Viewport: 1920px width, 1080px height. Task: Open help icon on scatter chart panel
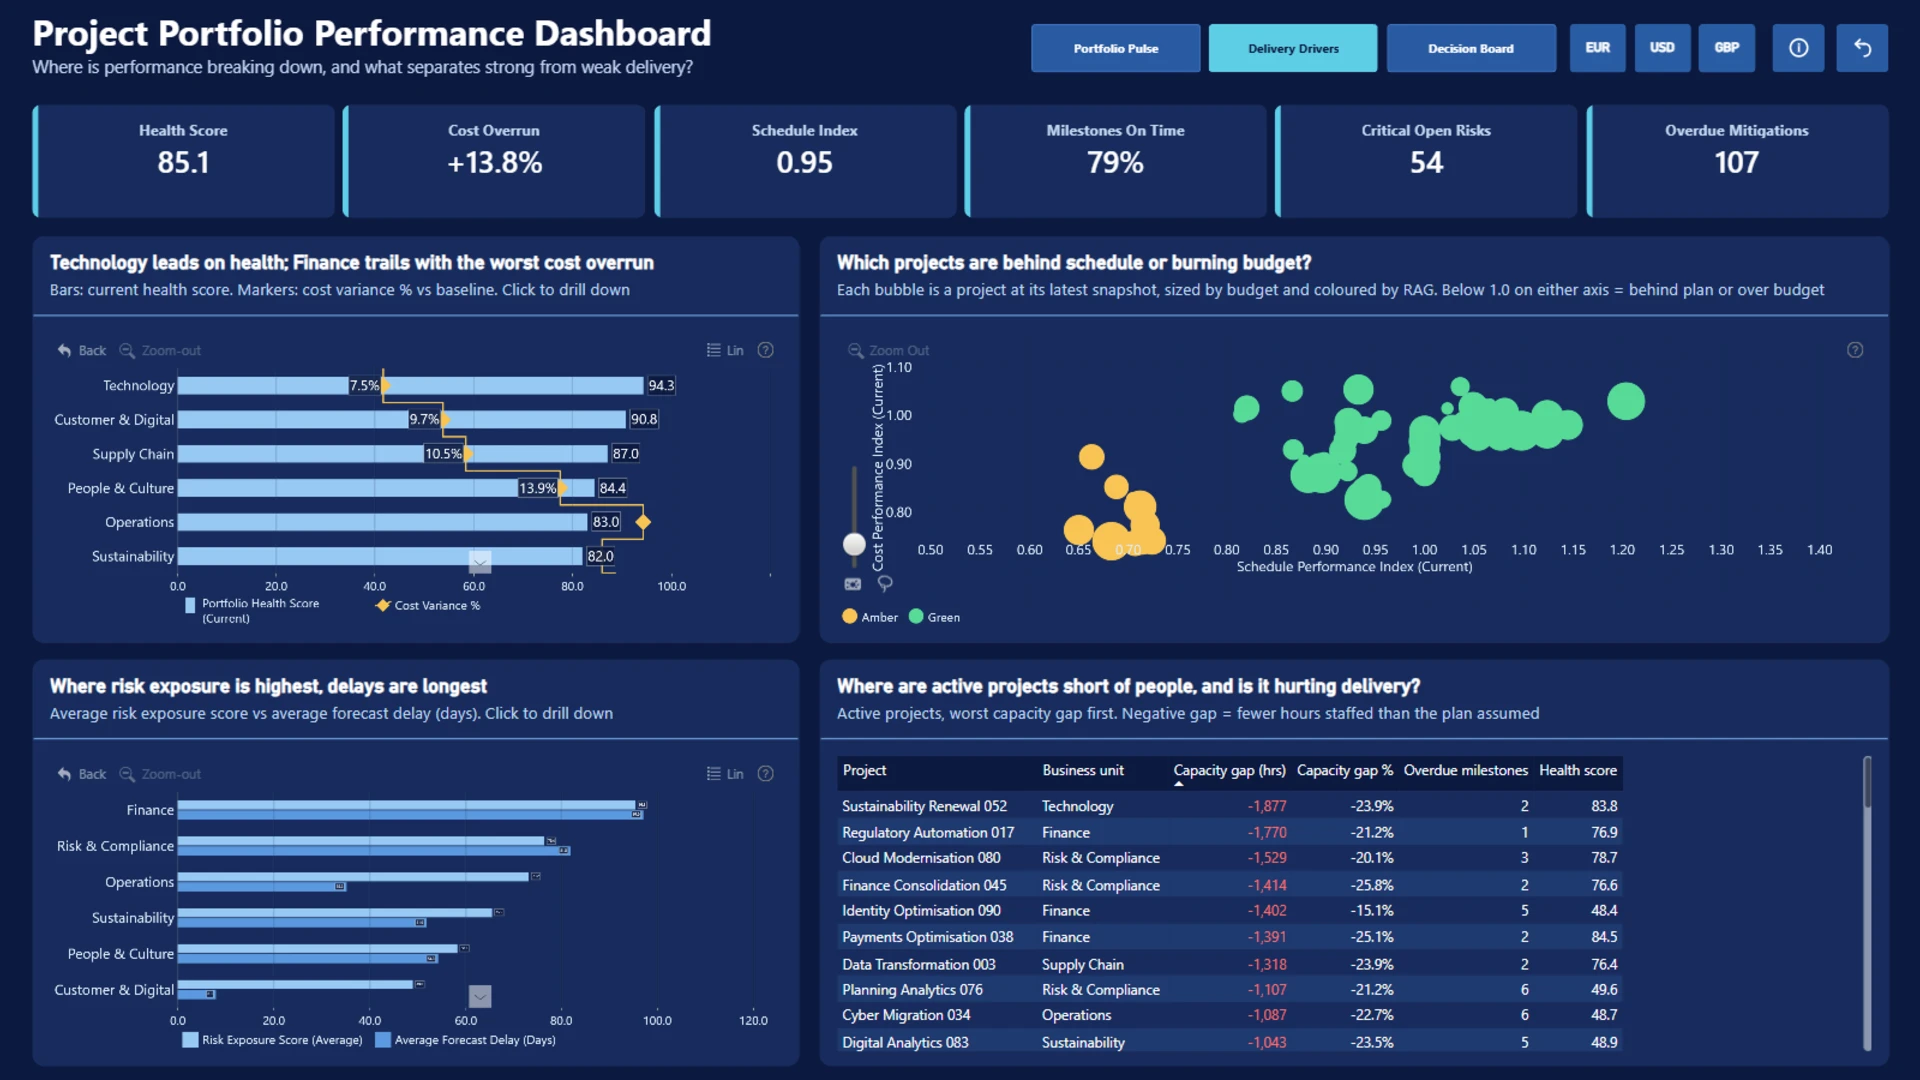click(1855, 350)
